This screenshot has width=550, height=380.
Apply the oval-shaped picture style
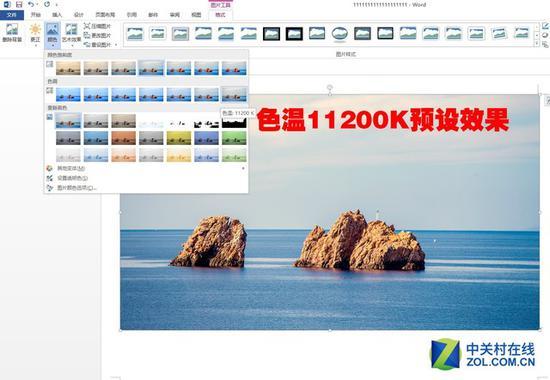coord(340,34)
